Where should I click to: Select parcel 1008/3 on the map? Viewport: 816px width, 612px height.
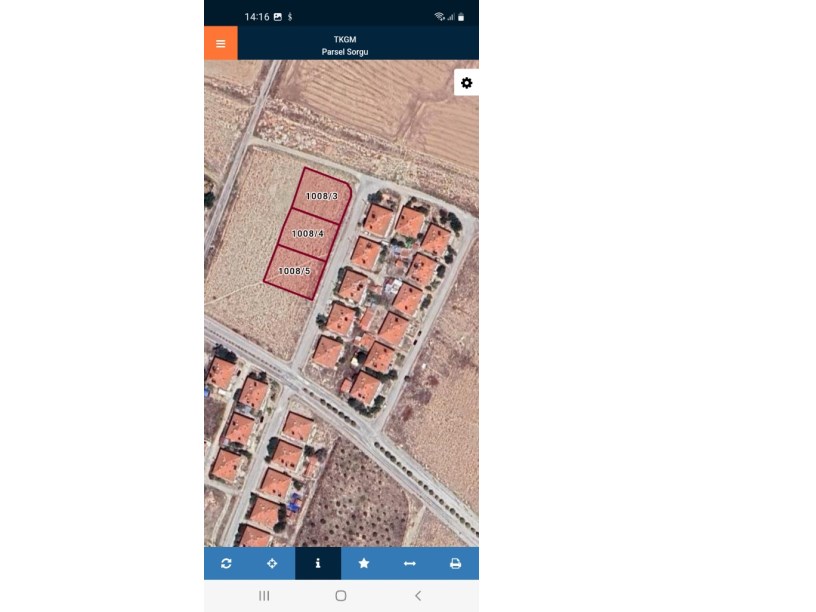(322, 196)
